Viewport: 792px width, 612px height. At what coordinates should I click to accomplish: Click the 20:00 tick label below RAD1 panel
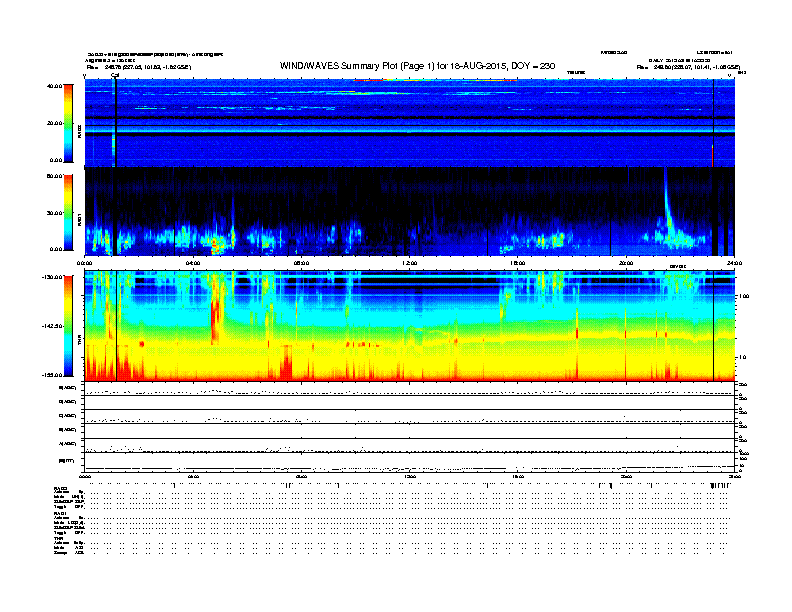[626, 263]
